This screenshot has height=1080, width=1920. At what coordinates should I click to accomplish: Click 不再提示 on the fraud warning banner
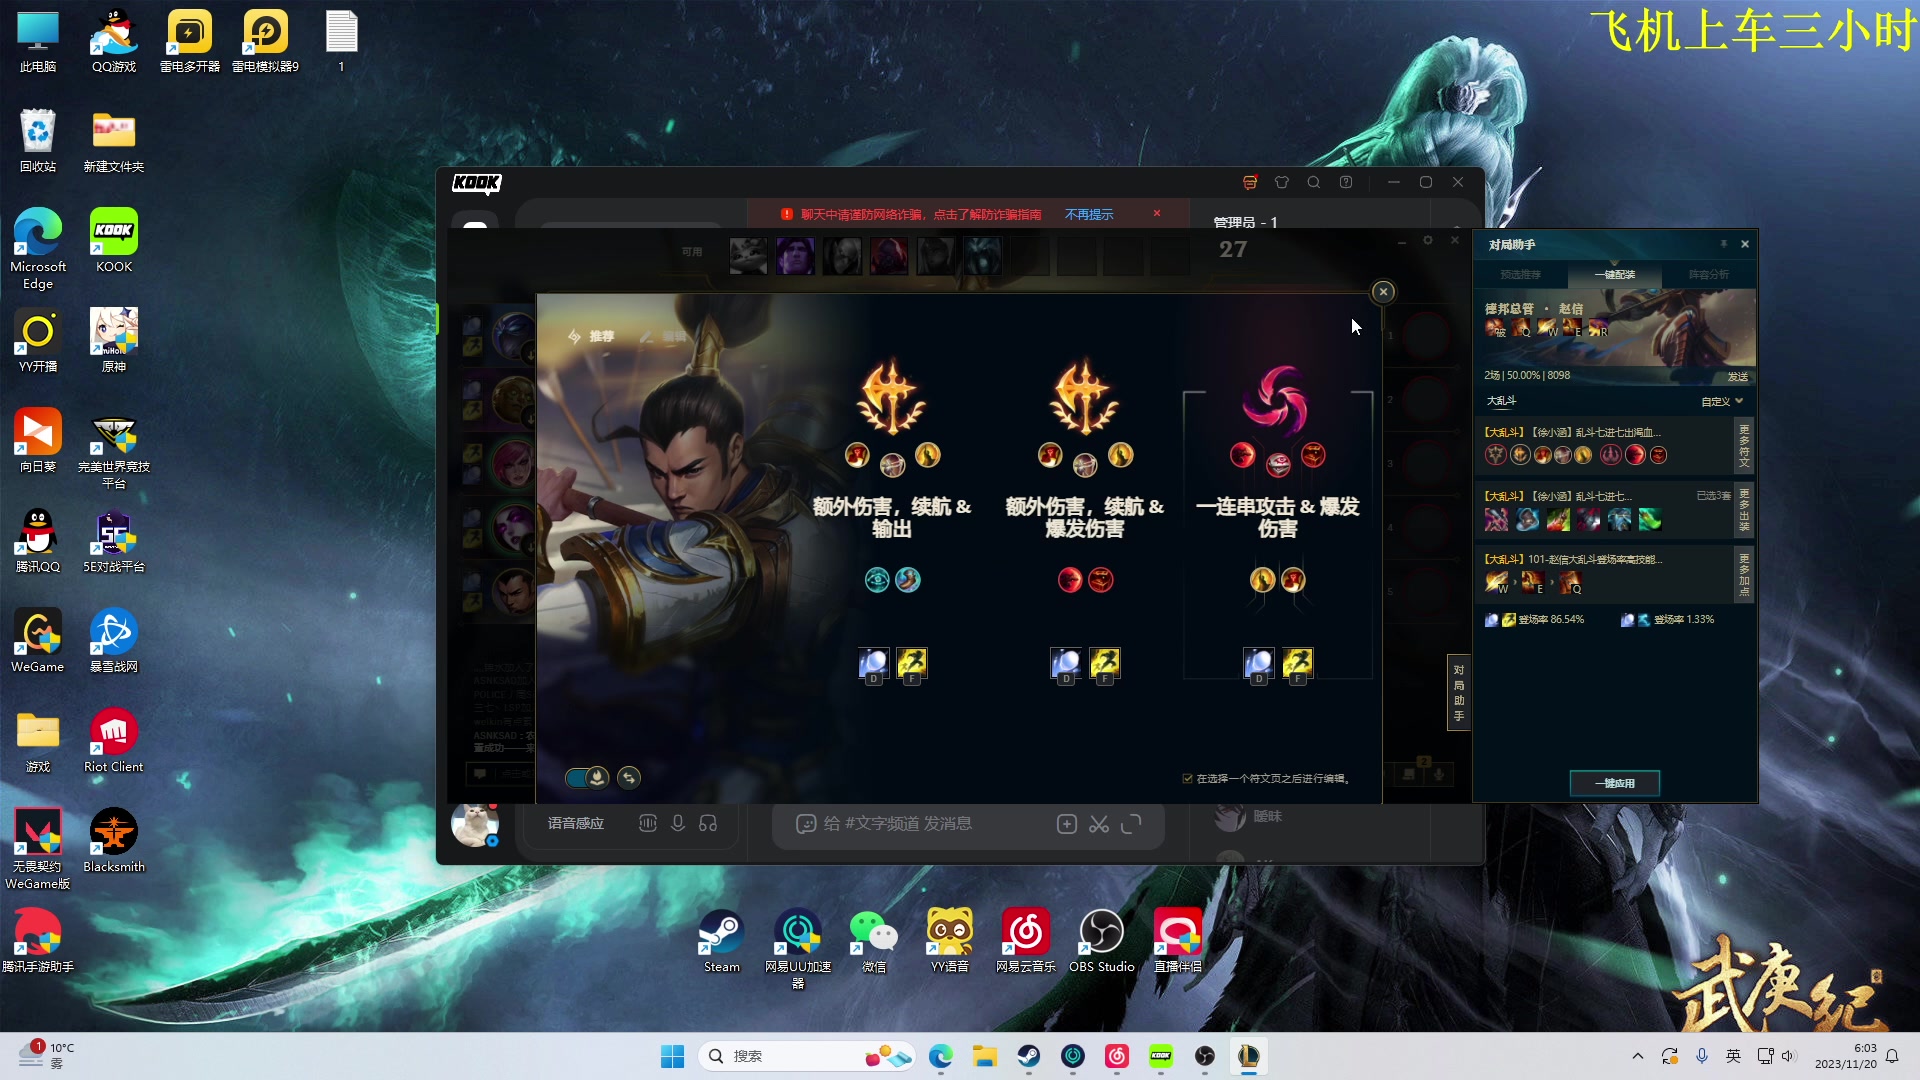[1088, 214]
